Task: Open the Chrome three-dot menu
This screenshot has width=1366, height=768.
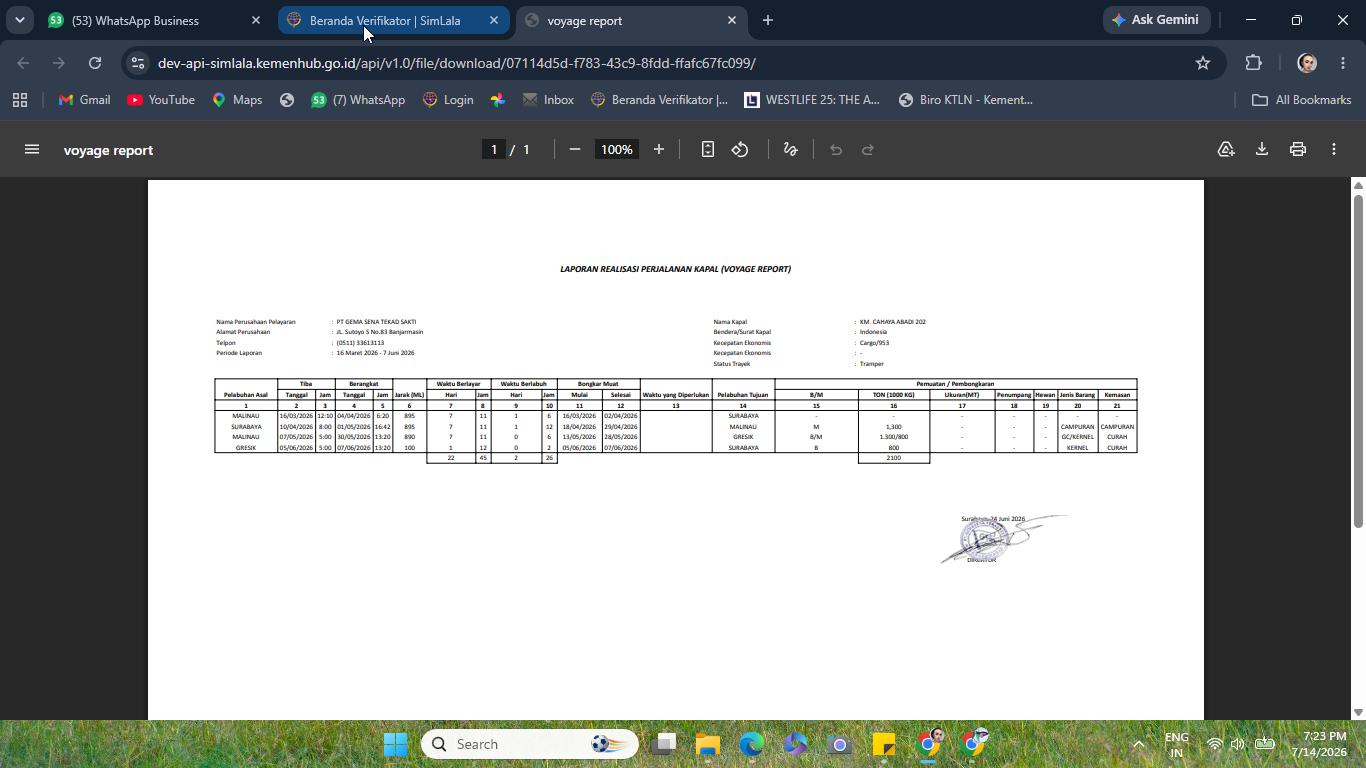Action: 1343,63
